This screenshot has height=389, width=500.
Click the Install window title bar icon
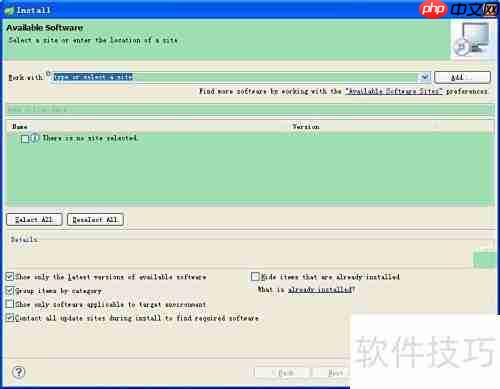pos(9,11)
